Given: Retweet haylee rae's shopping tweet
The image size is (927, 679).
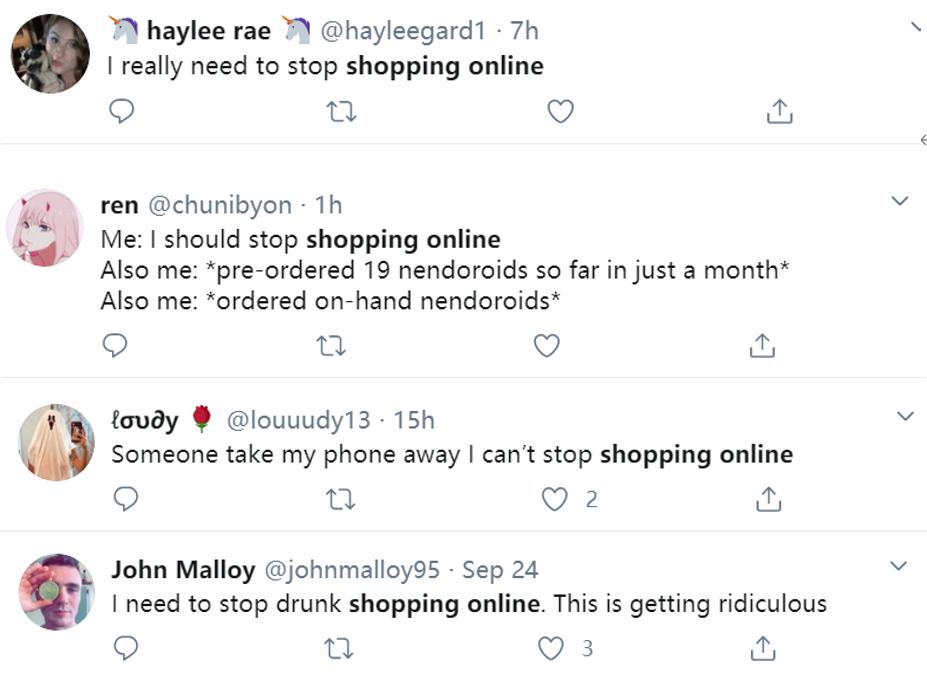Looking at the screenshot, I should click(x=341, y=113).
